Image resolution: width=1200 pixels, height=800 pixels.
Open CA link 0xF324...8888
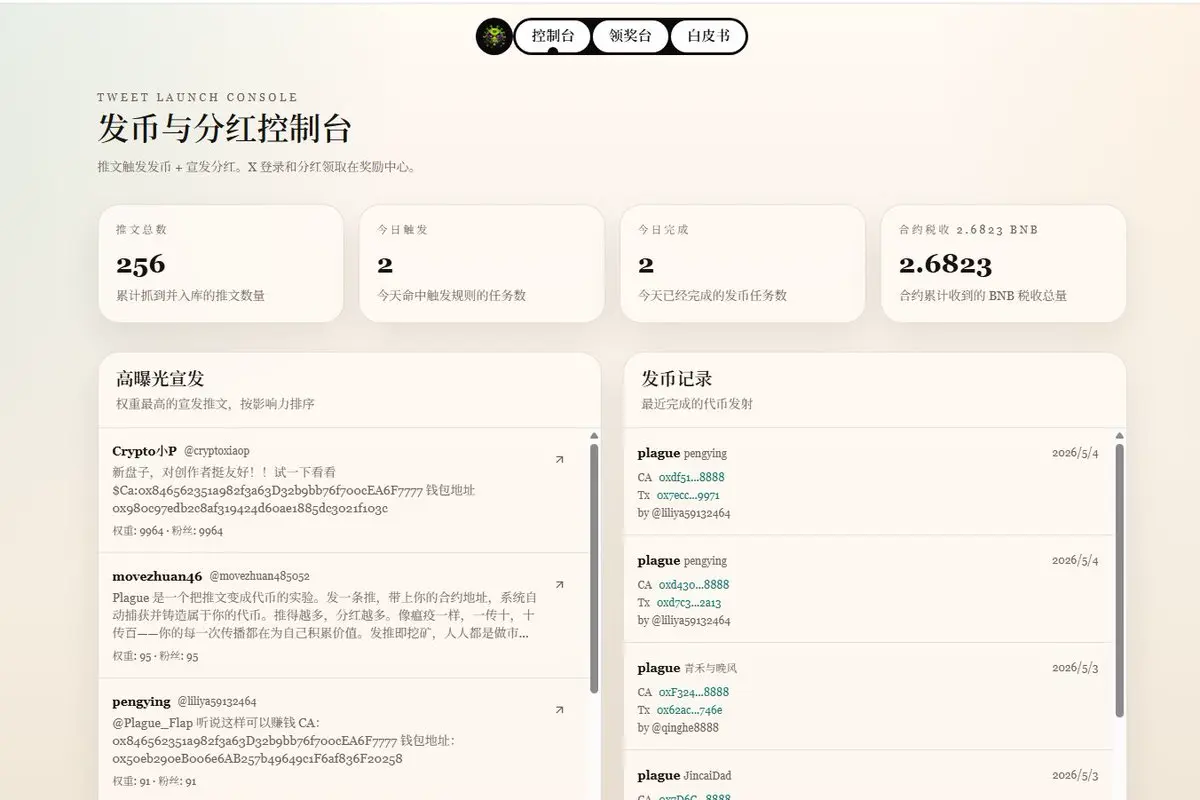coord(694,692)
